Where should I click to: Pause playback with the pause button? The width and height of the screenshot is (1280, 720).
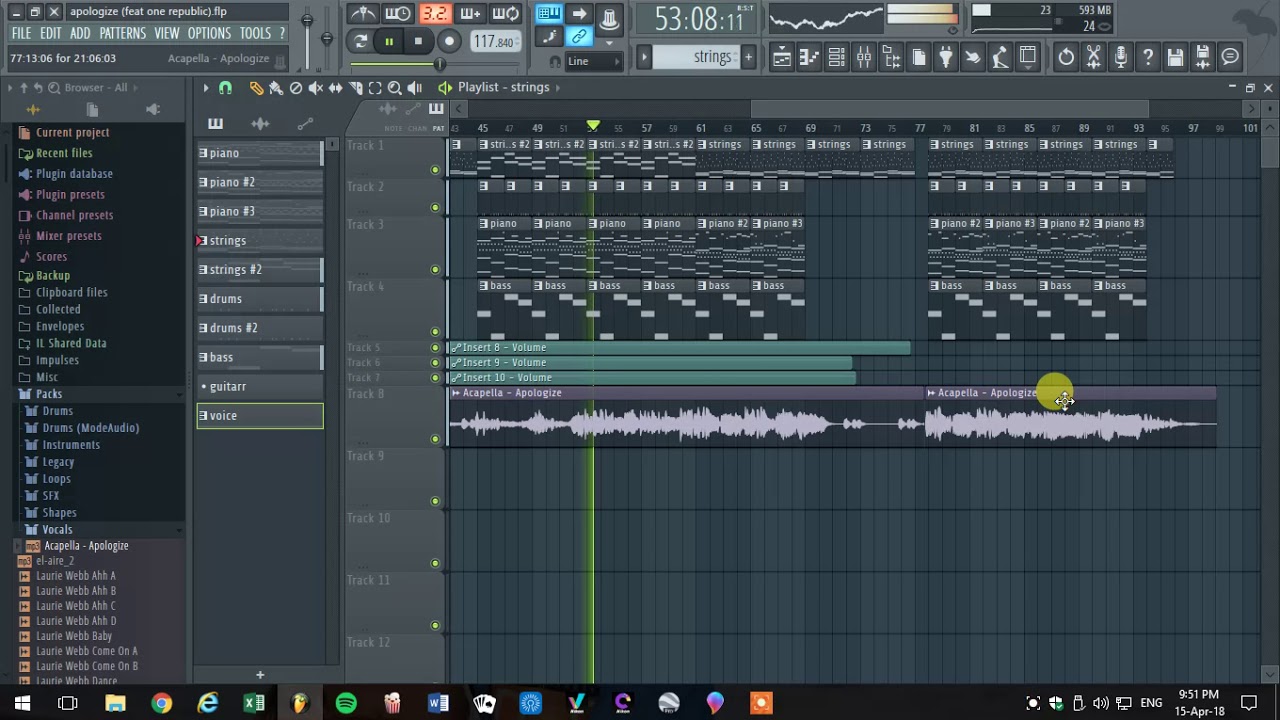tap(389, 41)
